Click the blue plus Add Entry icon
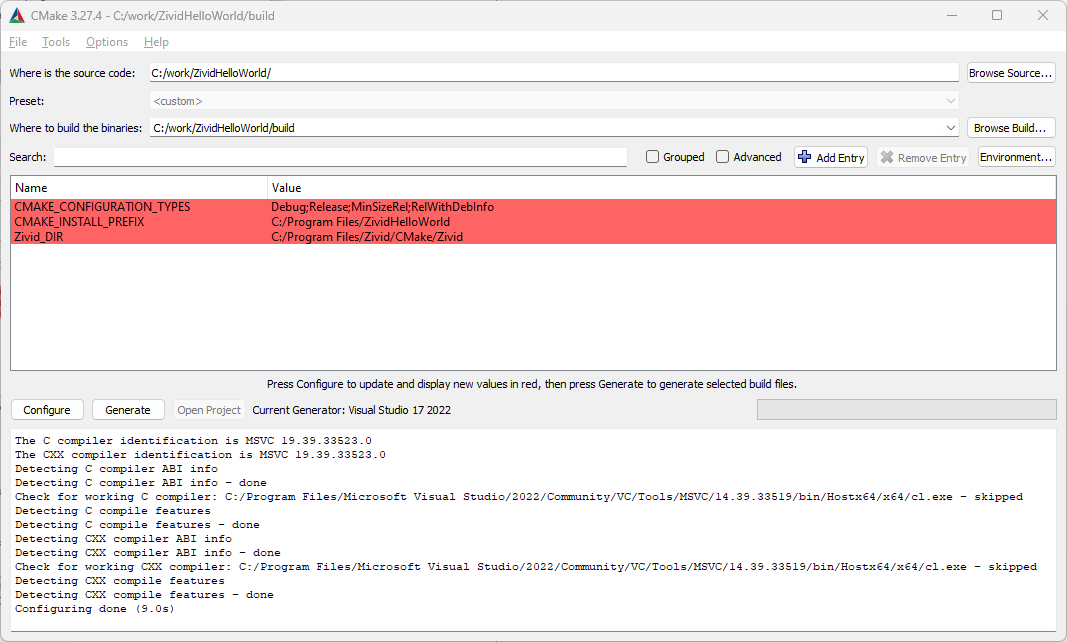 coord(804,157)
